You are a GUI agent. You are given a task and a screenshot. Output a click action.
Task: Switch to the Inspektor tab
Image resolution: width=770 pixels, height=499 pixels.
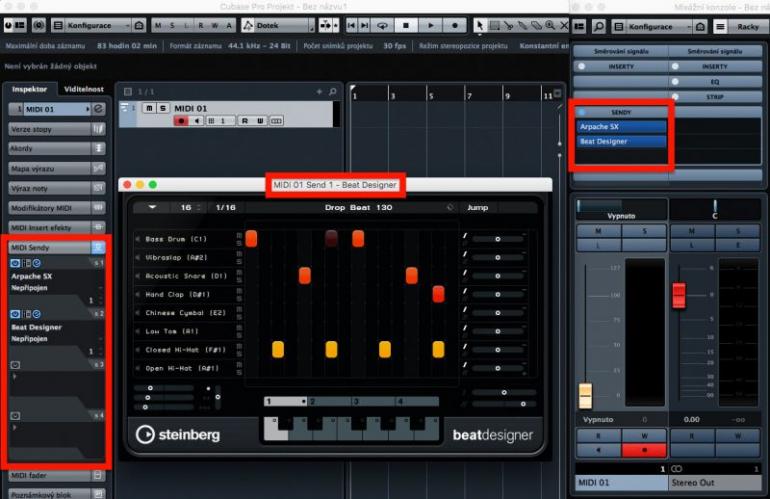coord(29,89)
